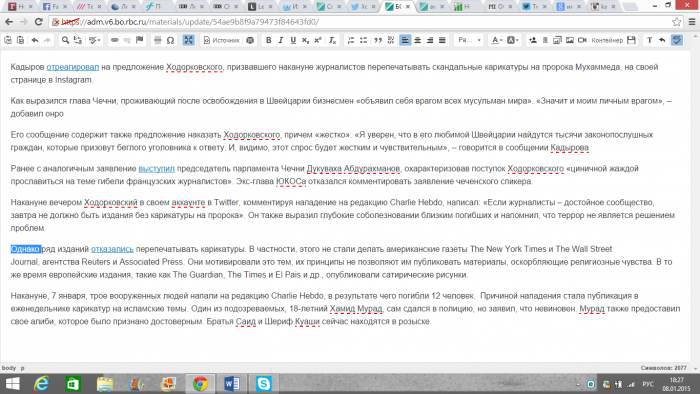
Task: Align text left
Action: (x=405, y=40)
